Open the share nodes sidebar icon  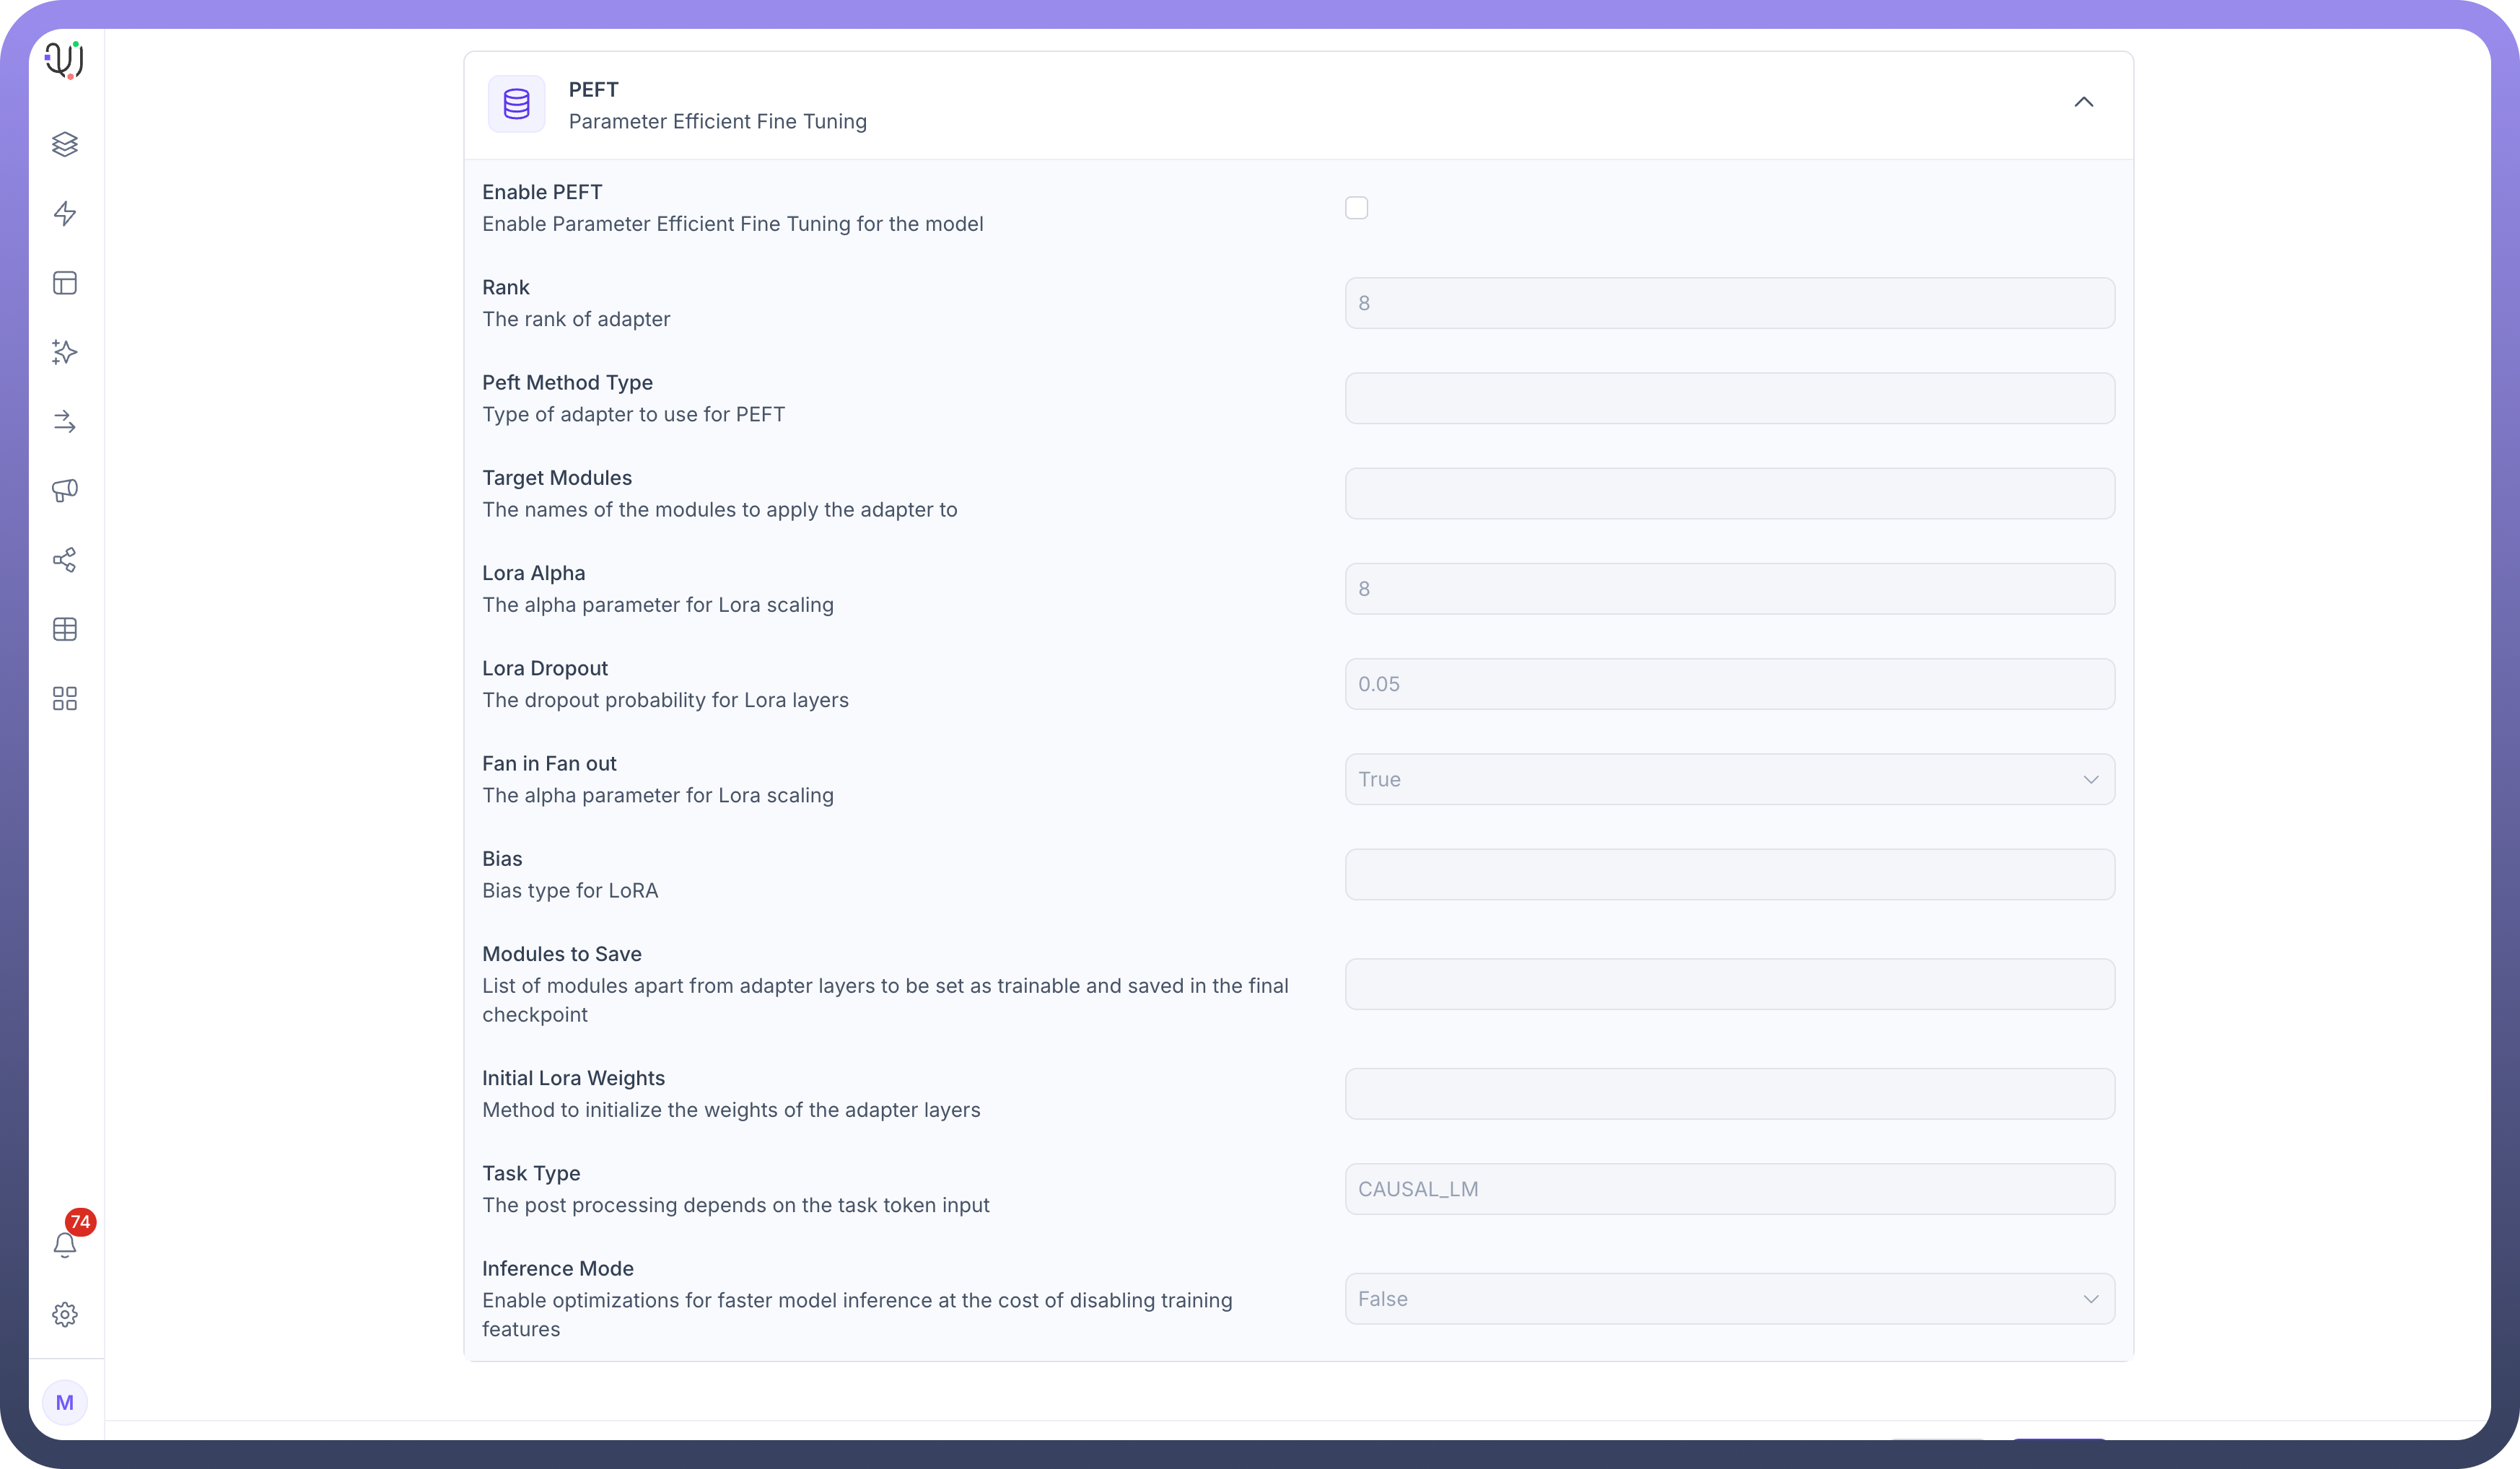(65, 560)
